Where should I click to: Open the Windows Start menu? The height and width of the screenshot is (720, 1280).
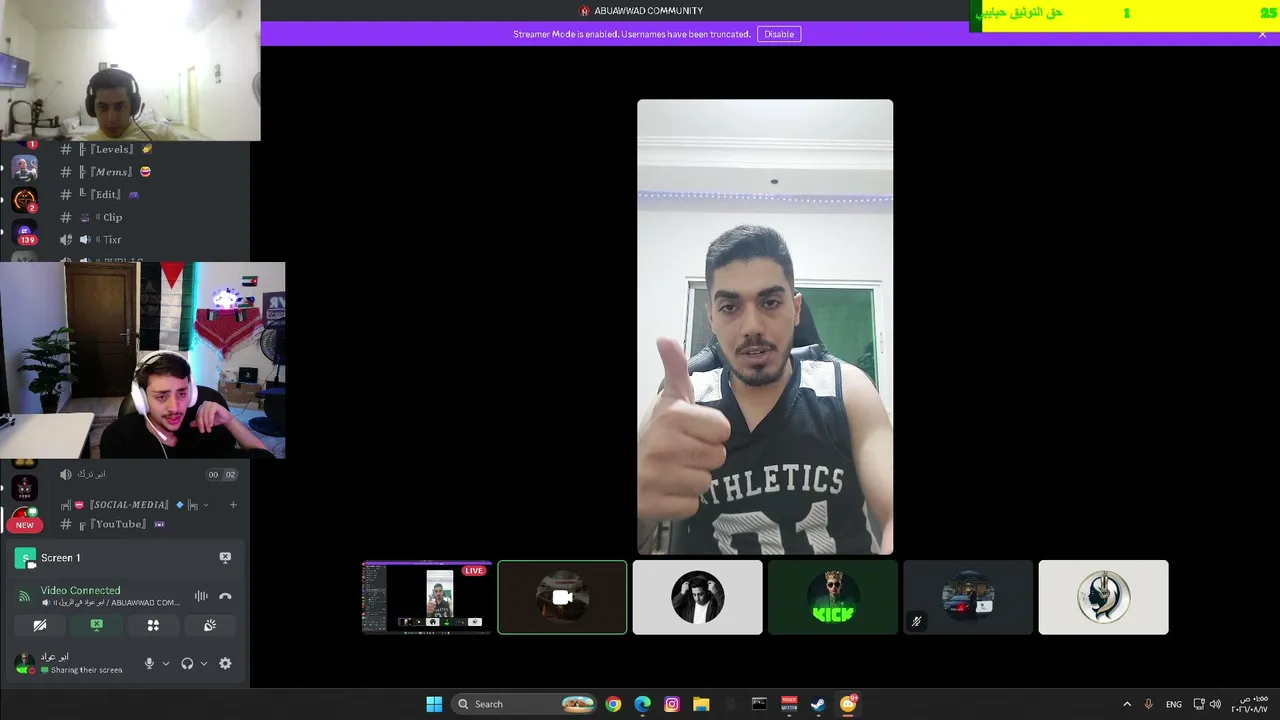pos(434,704)
